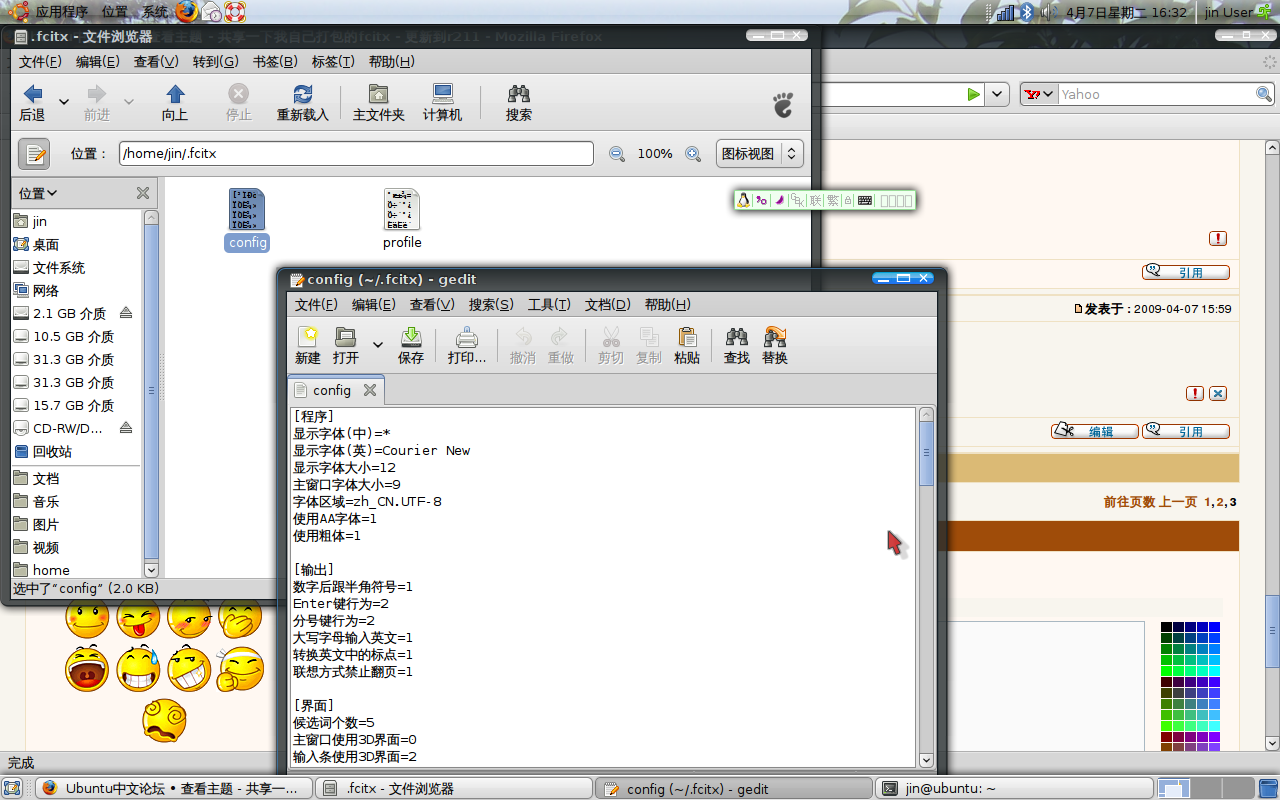Open file browser 转到 menu

coord(216,61)
